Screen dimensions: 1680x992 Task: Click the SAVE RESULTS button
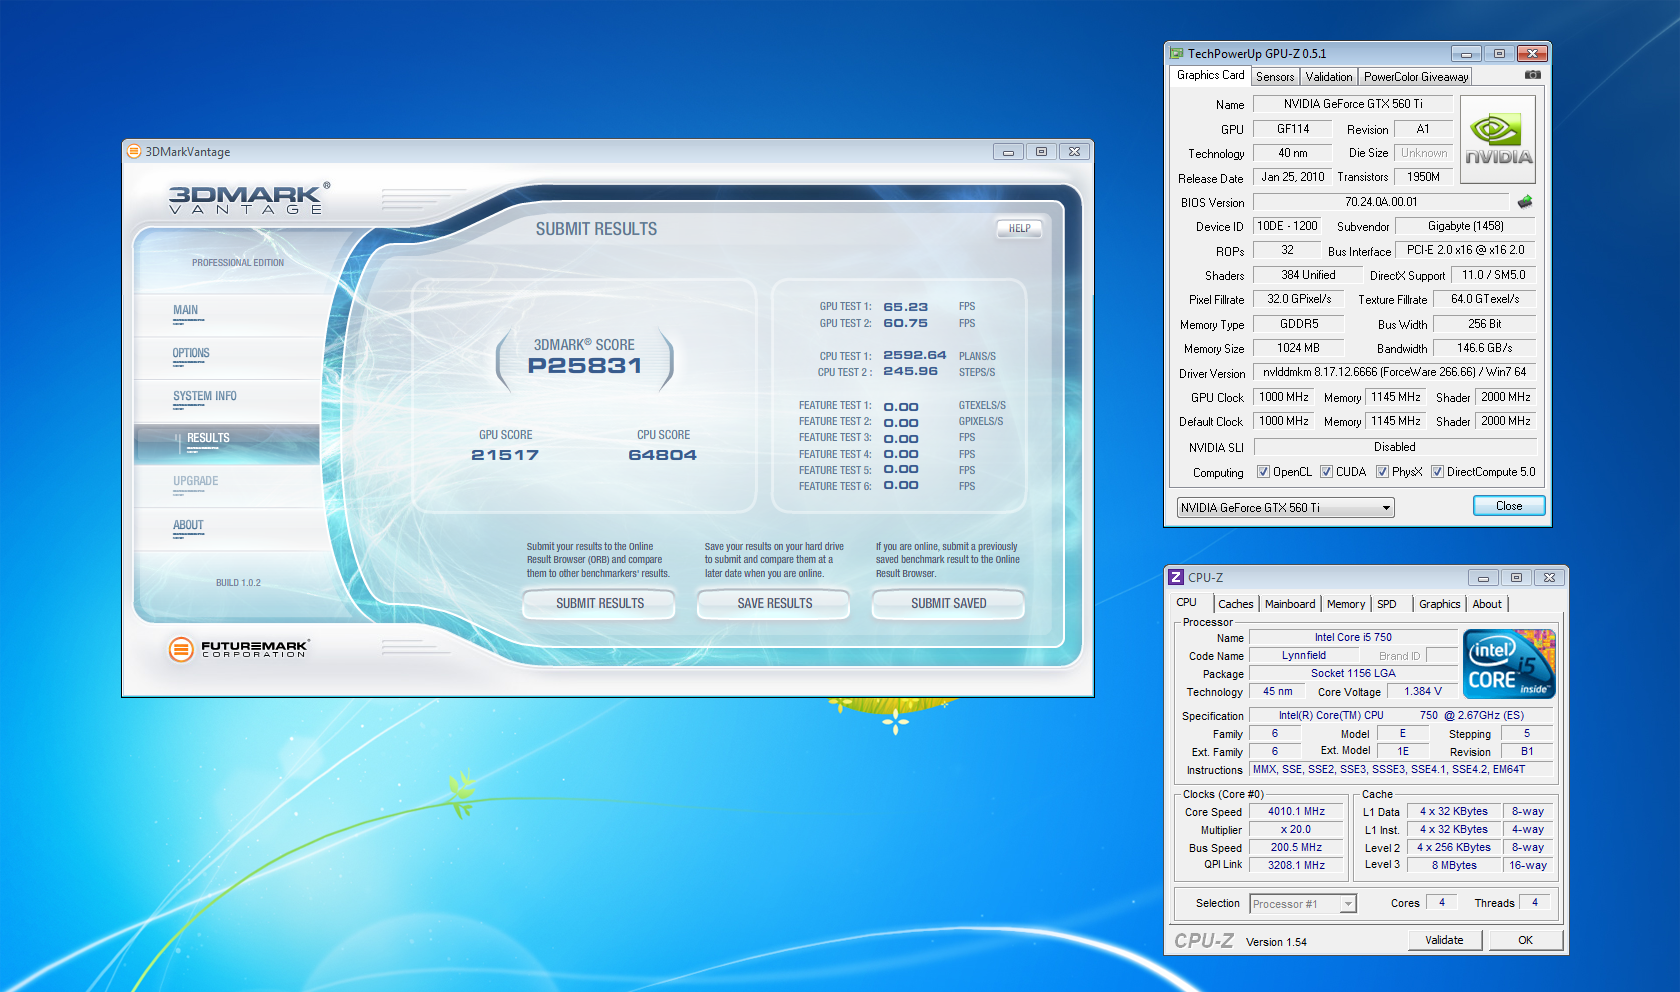coord(774,604)
